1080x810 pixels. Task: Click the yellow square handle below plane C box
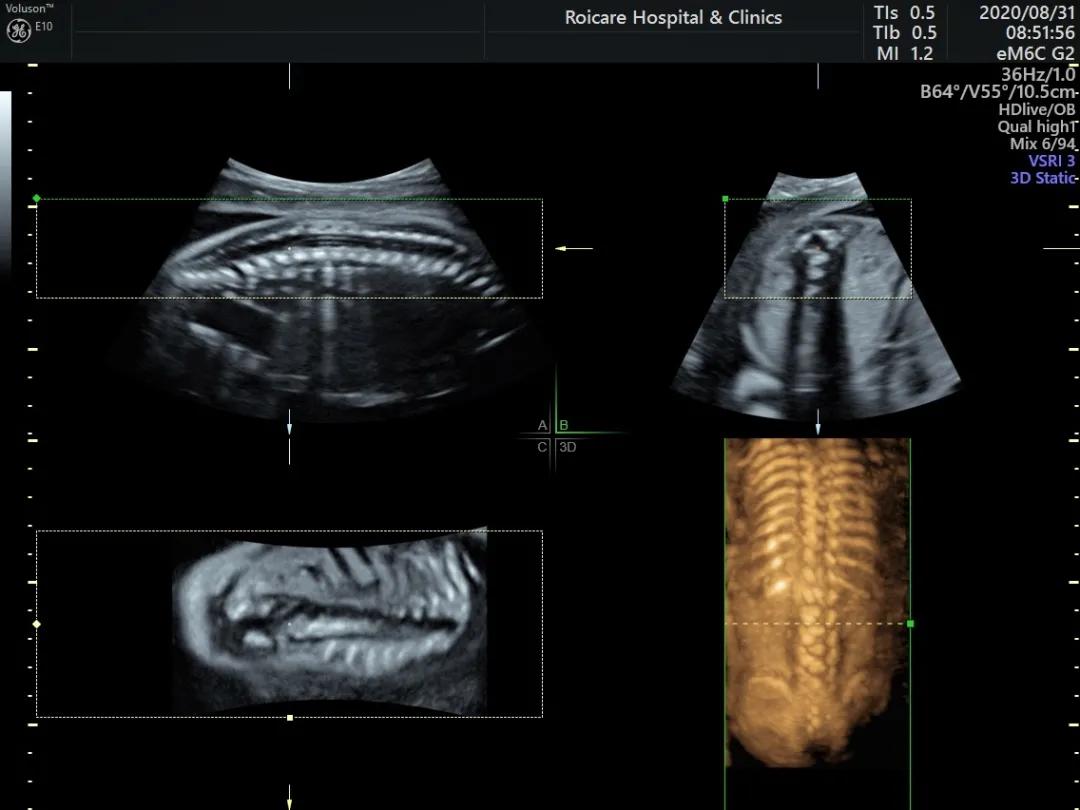290,717
